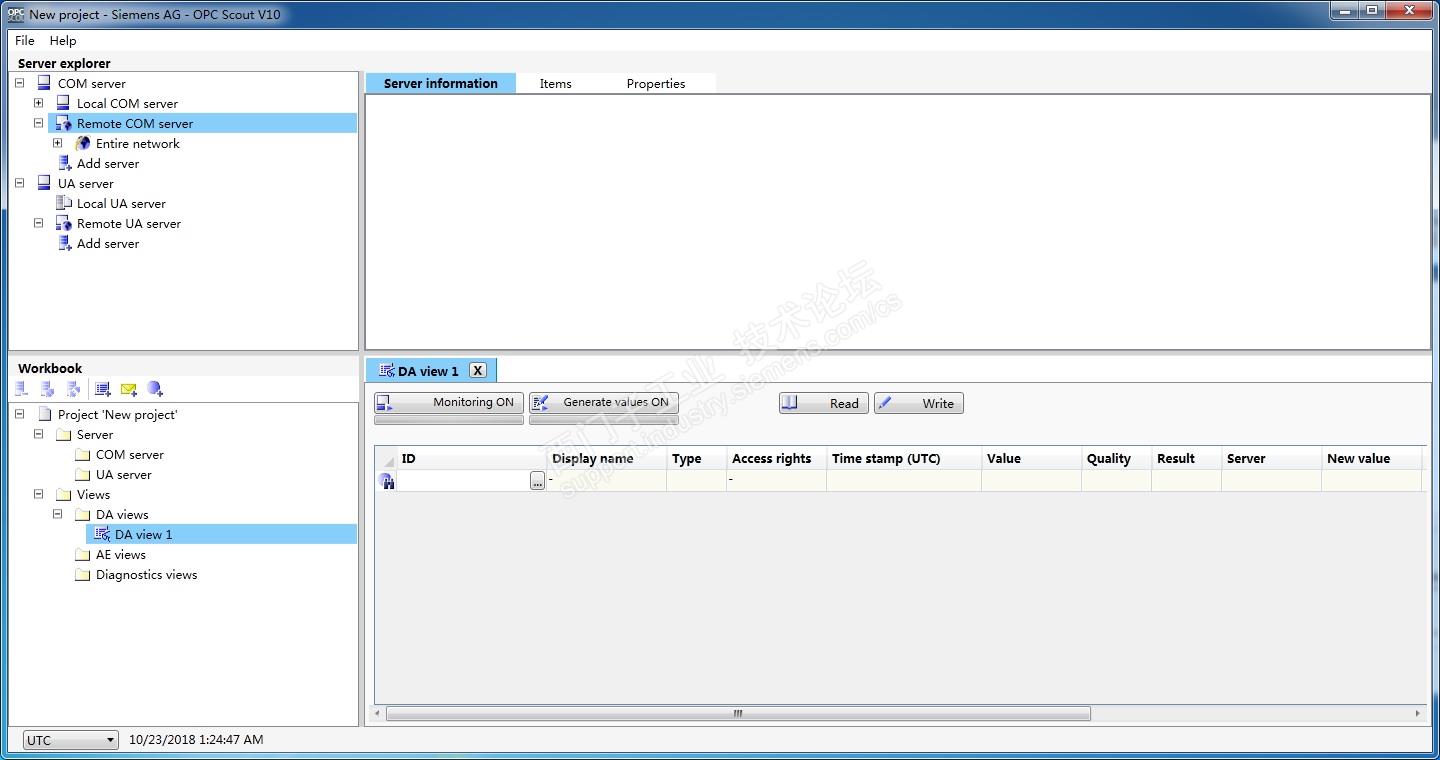Switch to the Server information tab

click(441, 83)
